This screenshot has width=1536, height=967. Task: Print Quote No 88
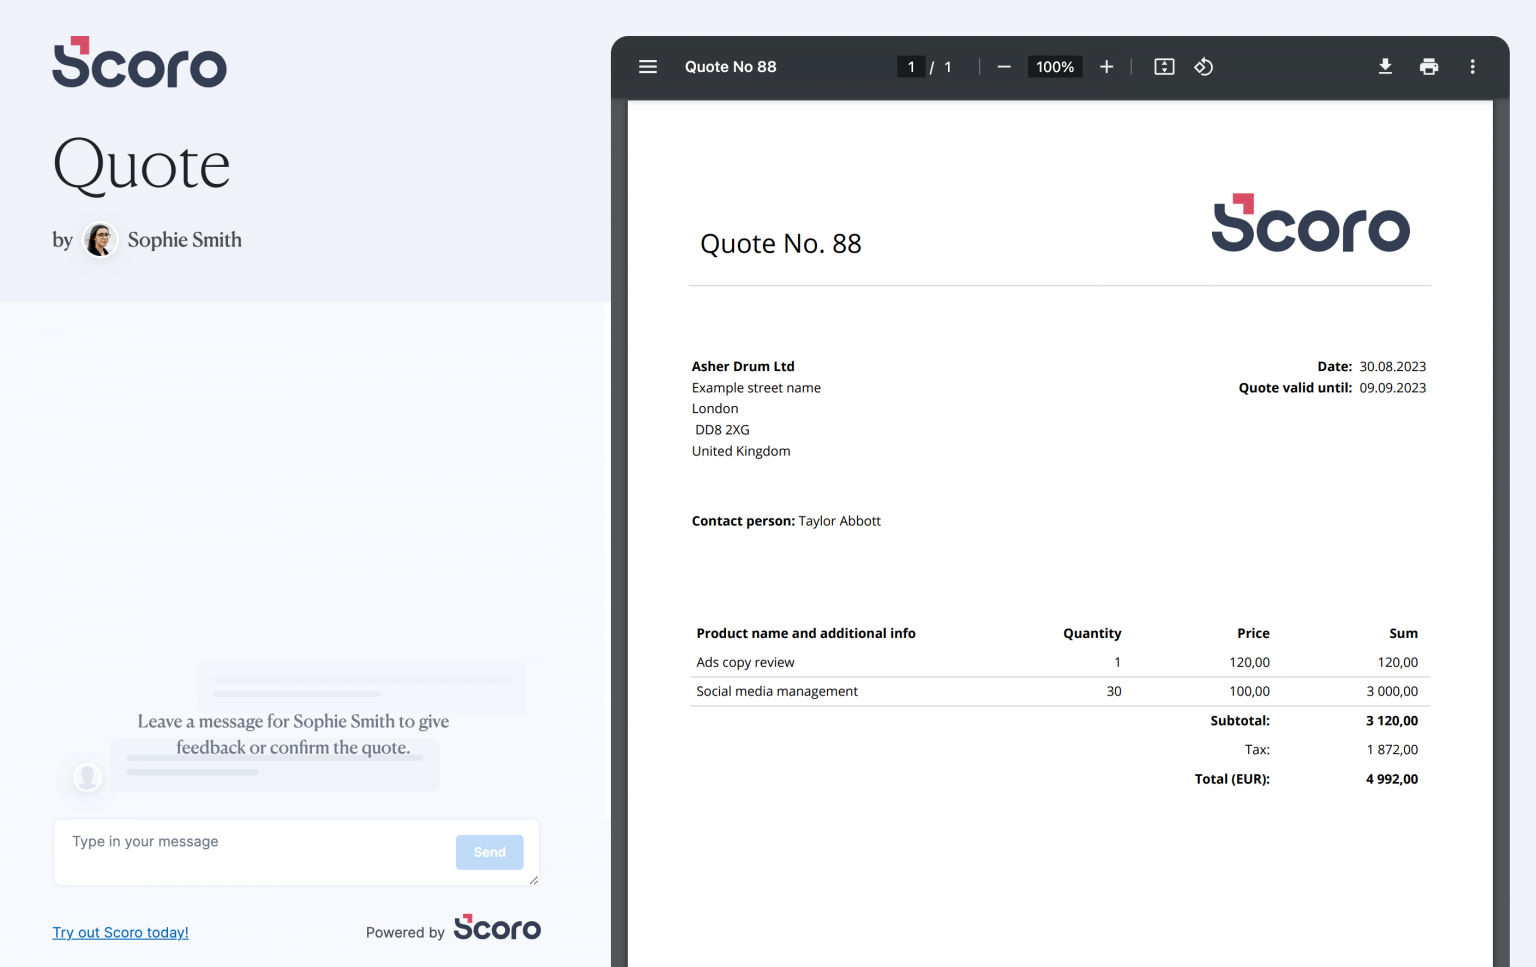[x=1429, y=66]
